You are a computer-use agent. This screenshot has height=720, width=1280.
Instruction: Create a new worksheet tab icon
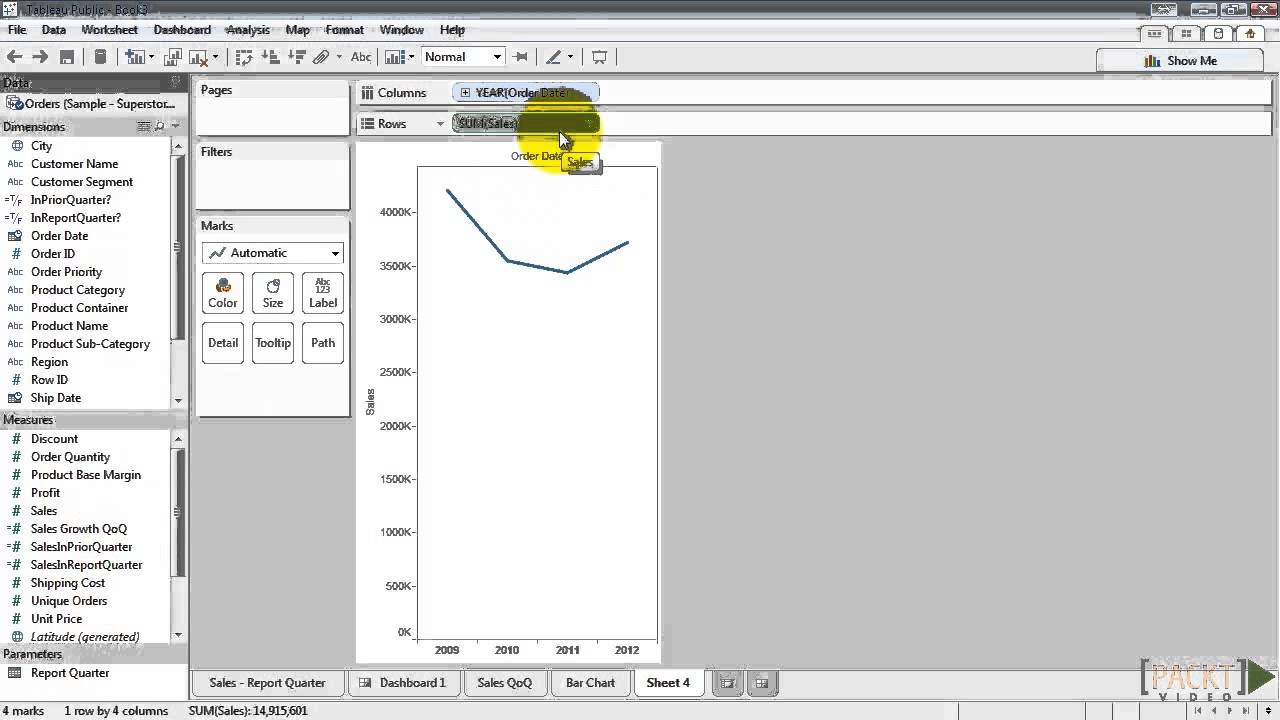coord(728,683)
